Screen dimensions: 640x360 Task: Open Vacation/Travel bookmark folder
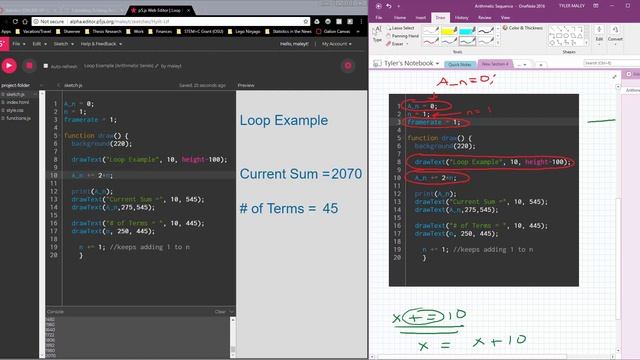33,31
